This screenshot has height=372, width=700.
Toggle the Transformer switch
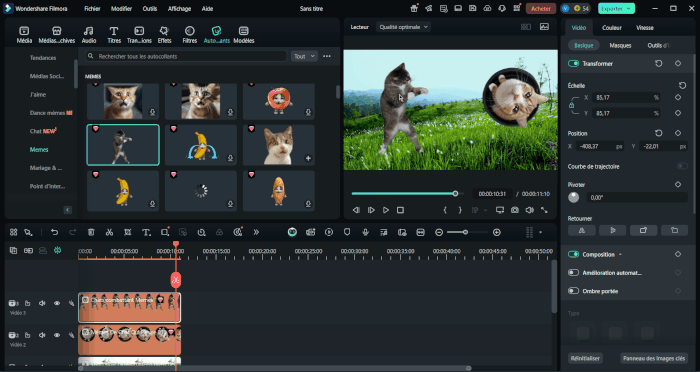[x=573, y=63]
